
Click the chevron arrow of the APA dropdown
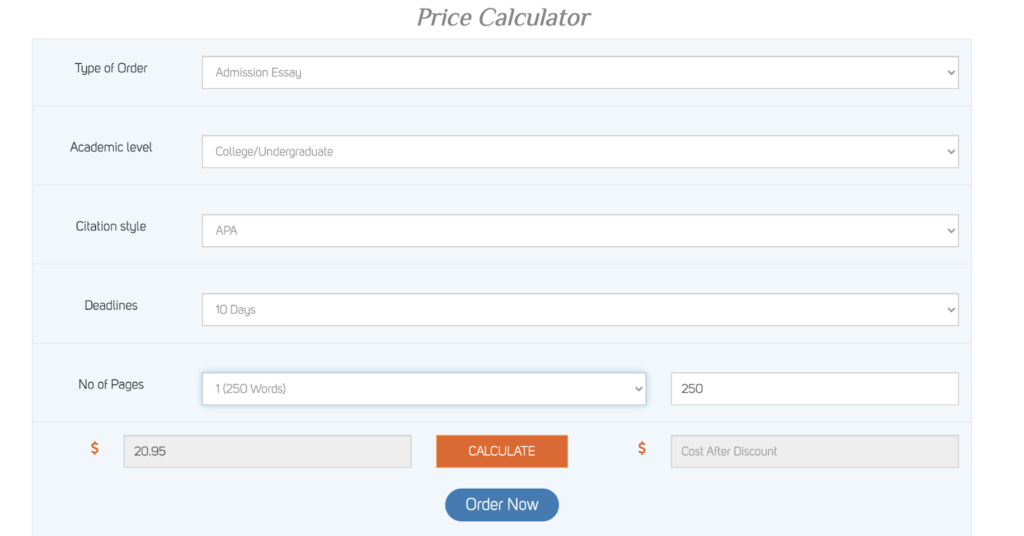[x=951, y=231]
